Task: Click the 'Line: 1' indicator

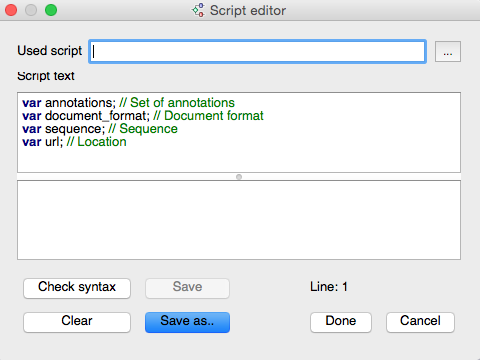Action: (x=329, y=287)
